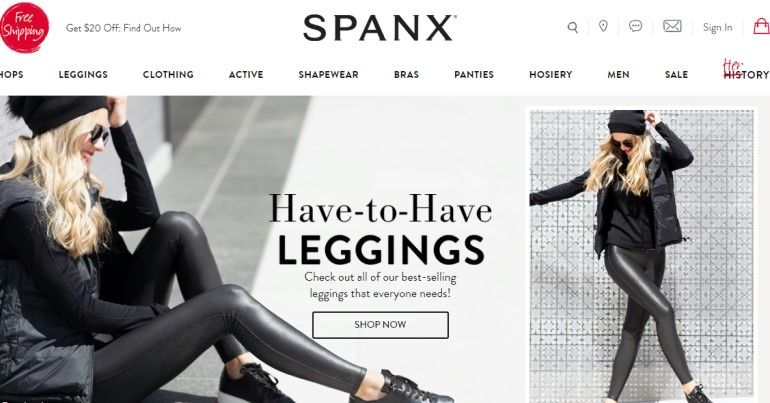Open Get $20 Off: Find Out How link
Viewport: 770px width, 403px height.
click(124, 28)
